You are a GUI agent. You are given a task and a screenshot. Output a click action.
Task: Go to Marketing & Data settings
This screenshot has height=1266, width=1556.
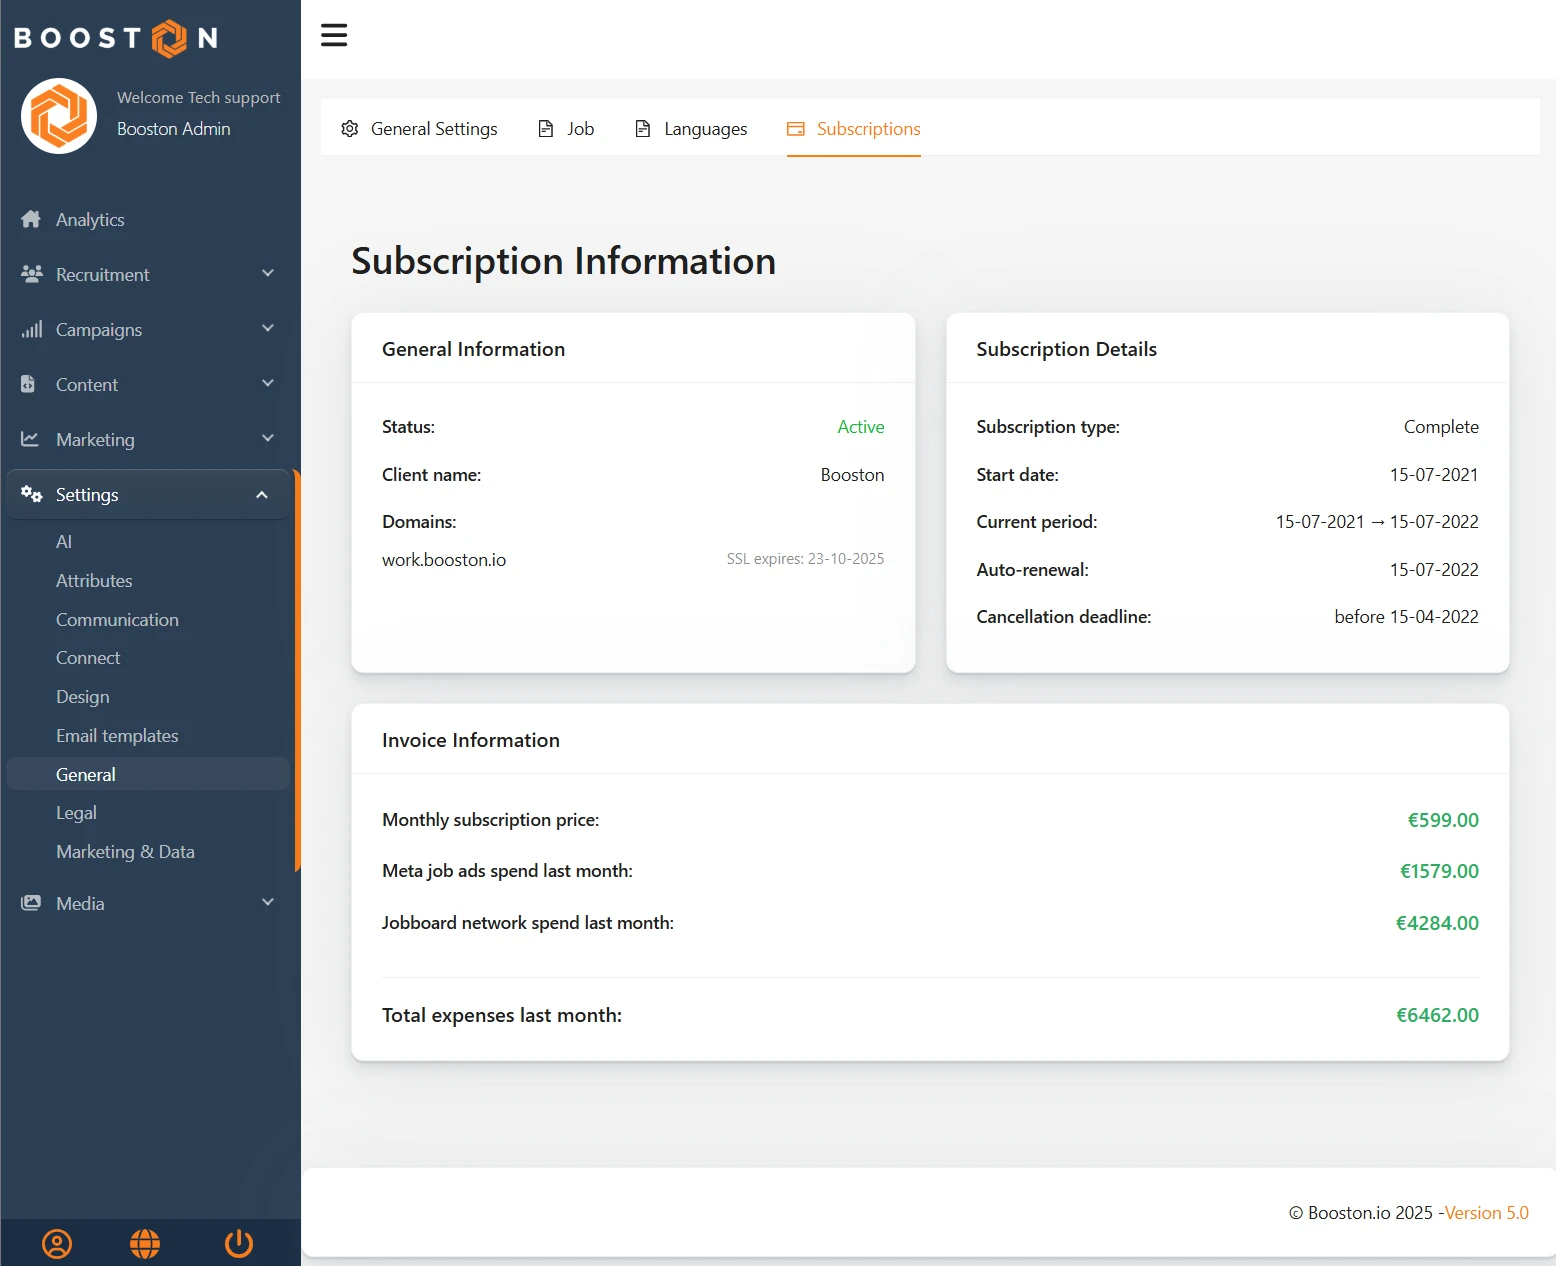tap(125, 852)
